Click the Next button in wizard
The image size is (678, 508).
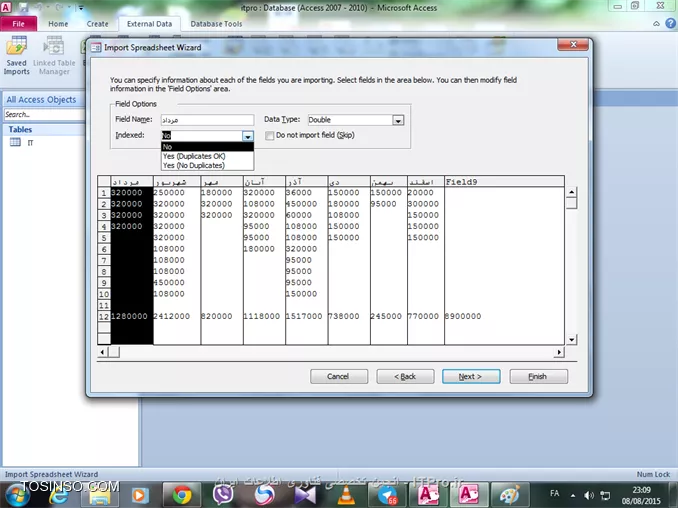[x=470, y=376]
